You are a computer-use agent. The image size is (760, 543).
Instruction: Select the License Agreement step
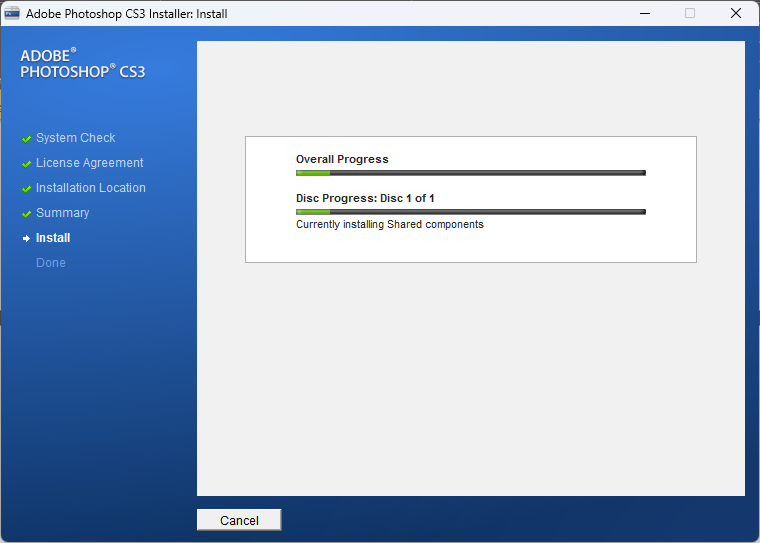pyautogui.click(x=90, y=163)
